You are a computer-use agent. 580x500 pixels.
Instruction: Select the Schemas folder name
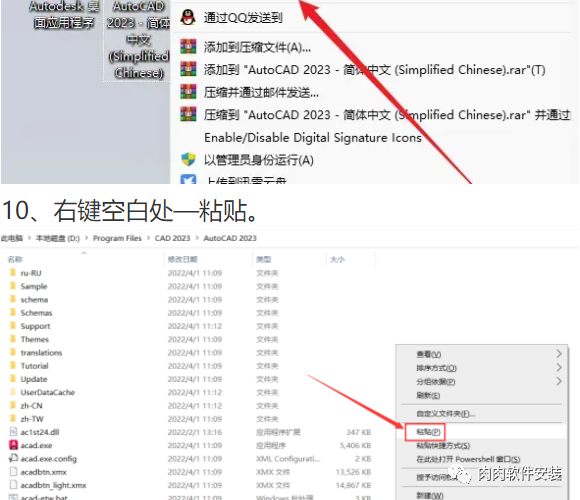tap(36, 313)
